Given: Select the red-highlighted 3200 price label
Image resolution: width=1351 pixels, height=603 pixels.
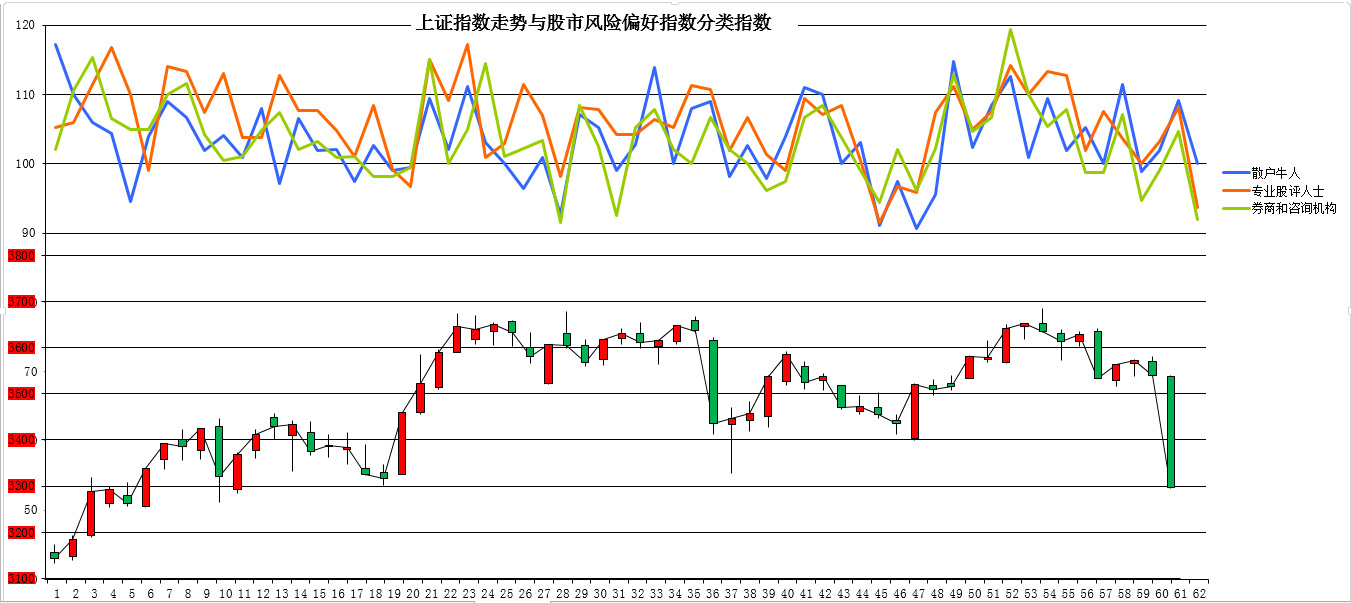Looking at the screenshot, I should pyautogui.click(x=21, y=533).
